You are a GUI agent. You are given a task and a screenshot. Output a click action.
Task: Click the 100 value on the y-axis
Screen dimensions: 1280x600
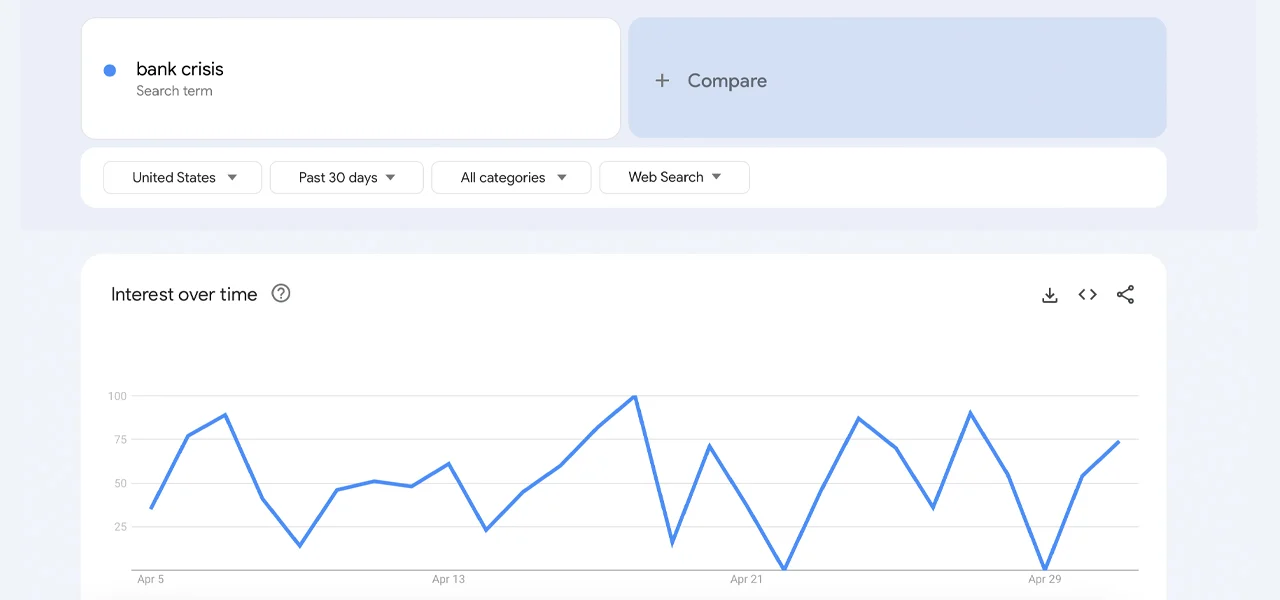tap(117, 397)
